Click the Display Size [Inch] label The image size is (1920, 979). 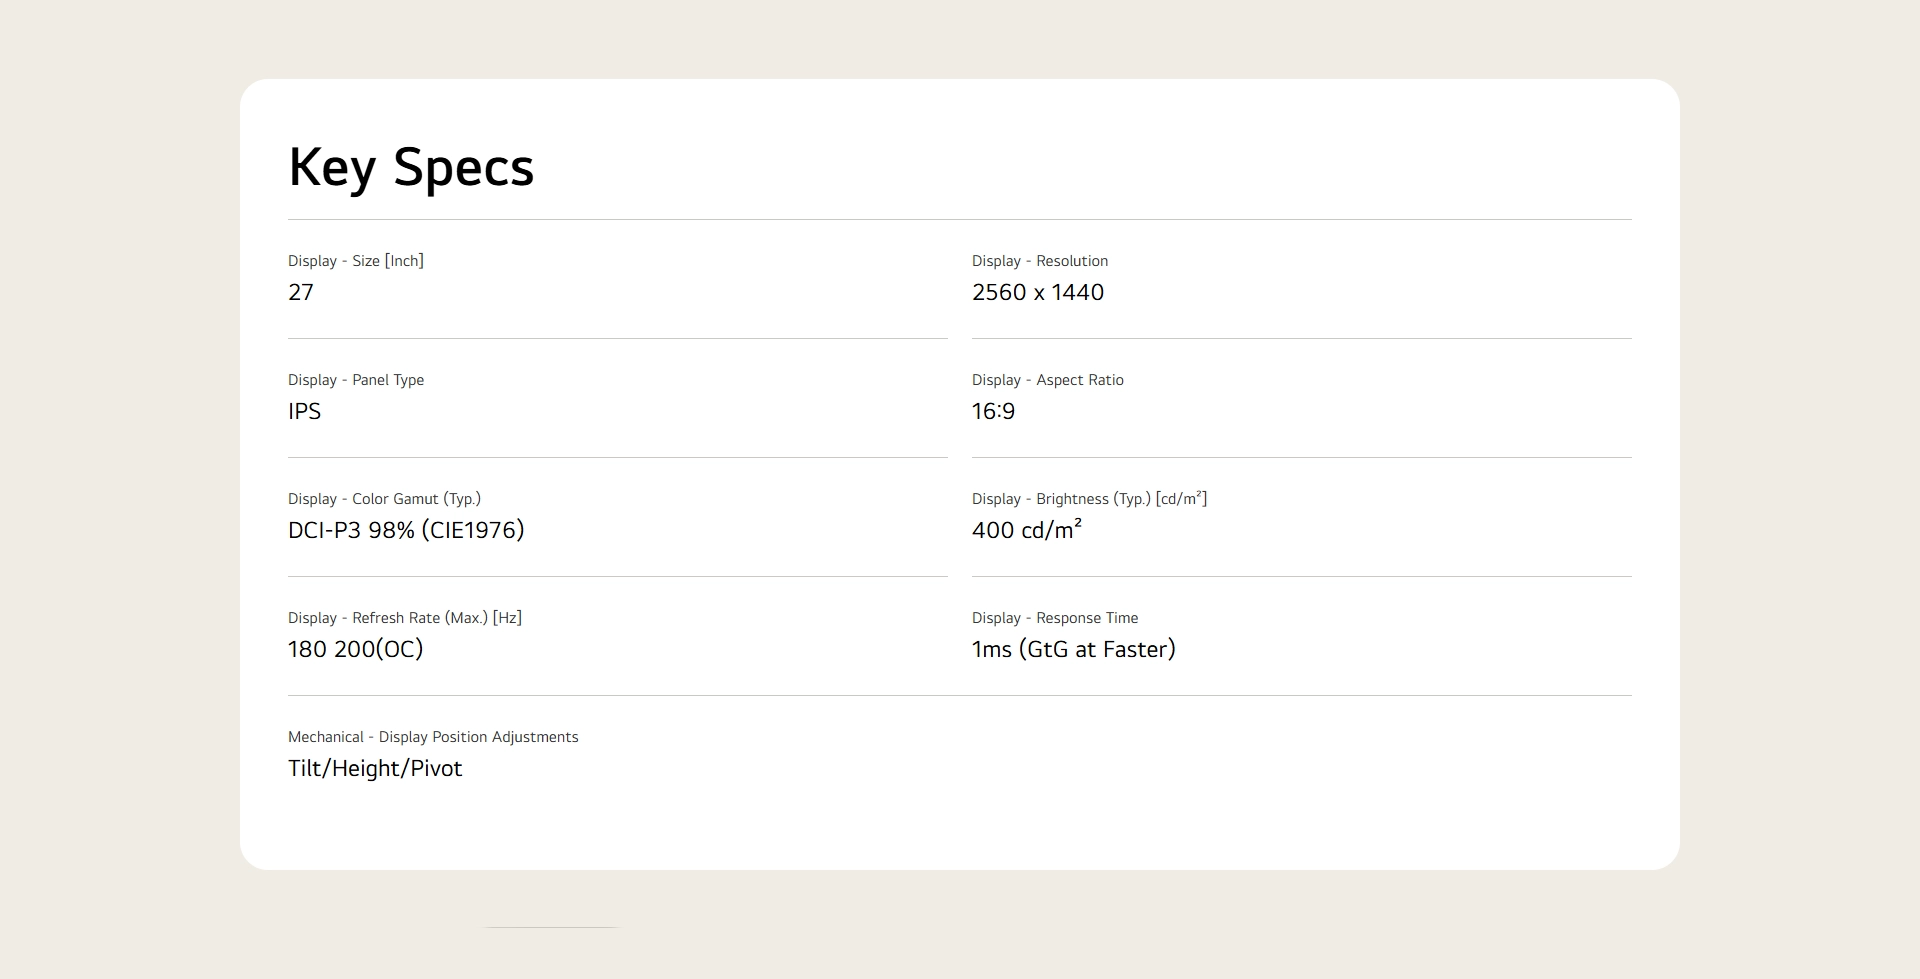point(355,261)
